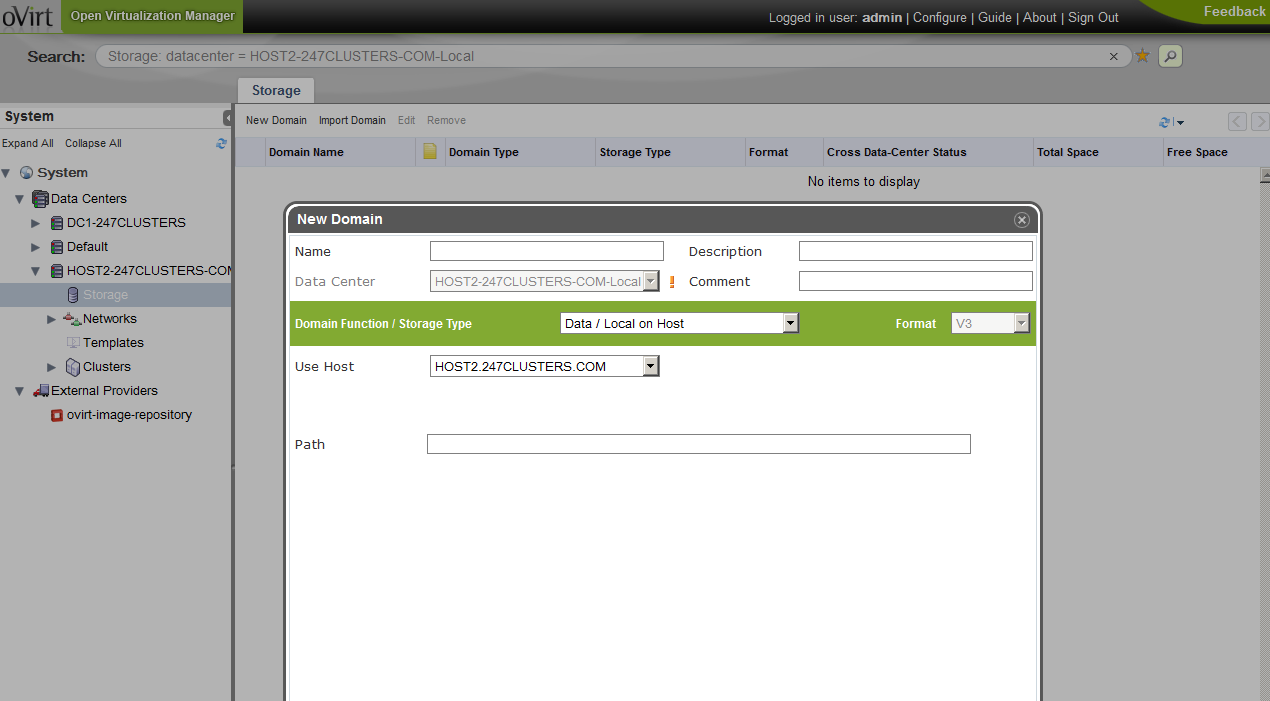Click Import Domain button
This screenshot has height=701, width=1270.
point(352,120)
